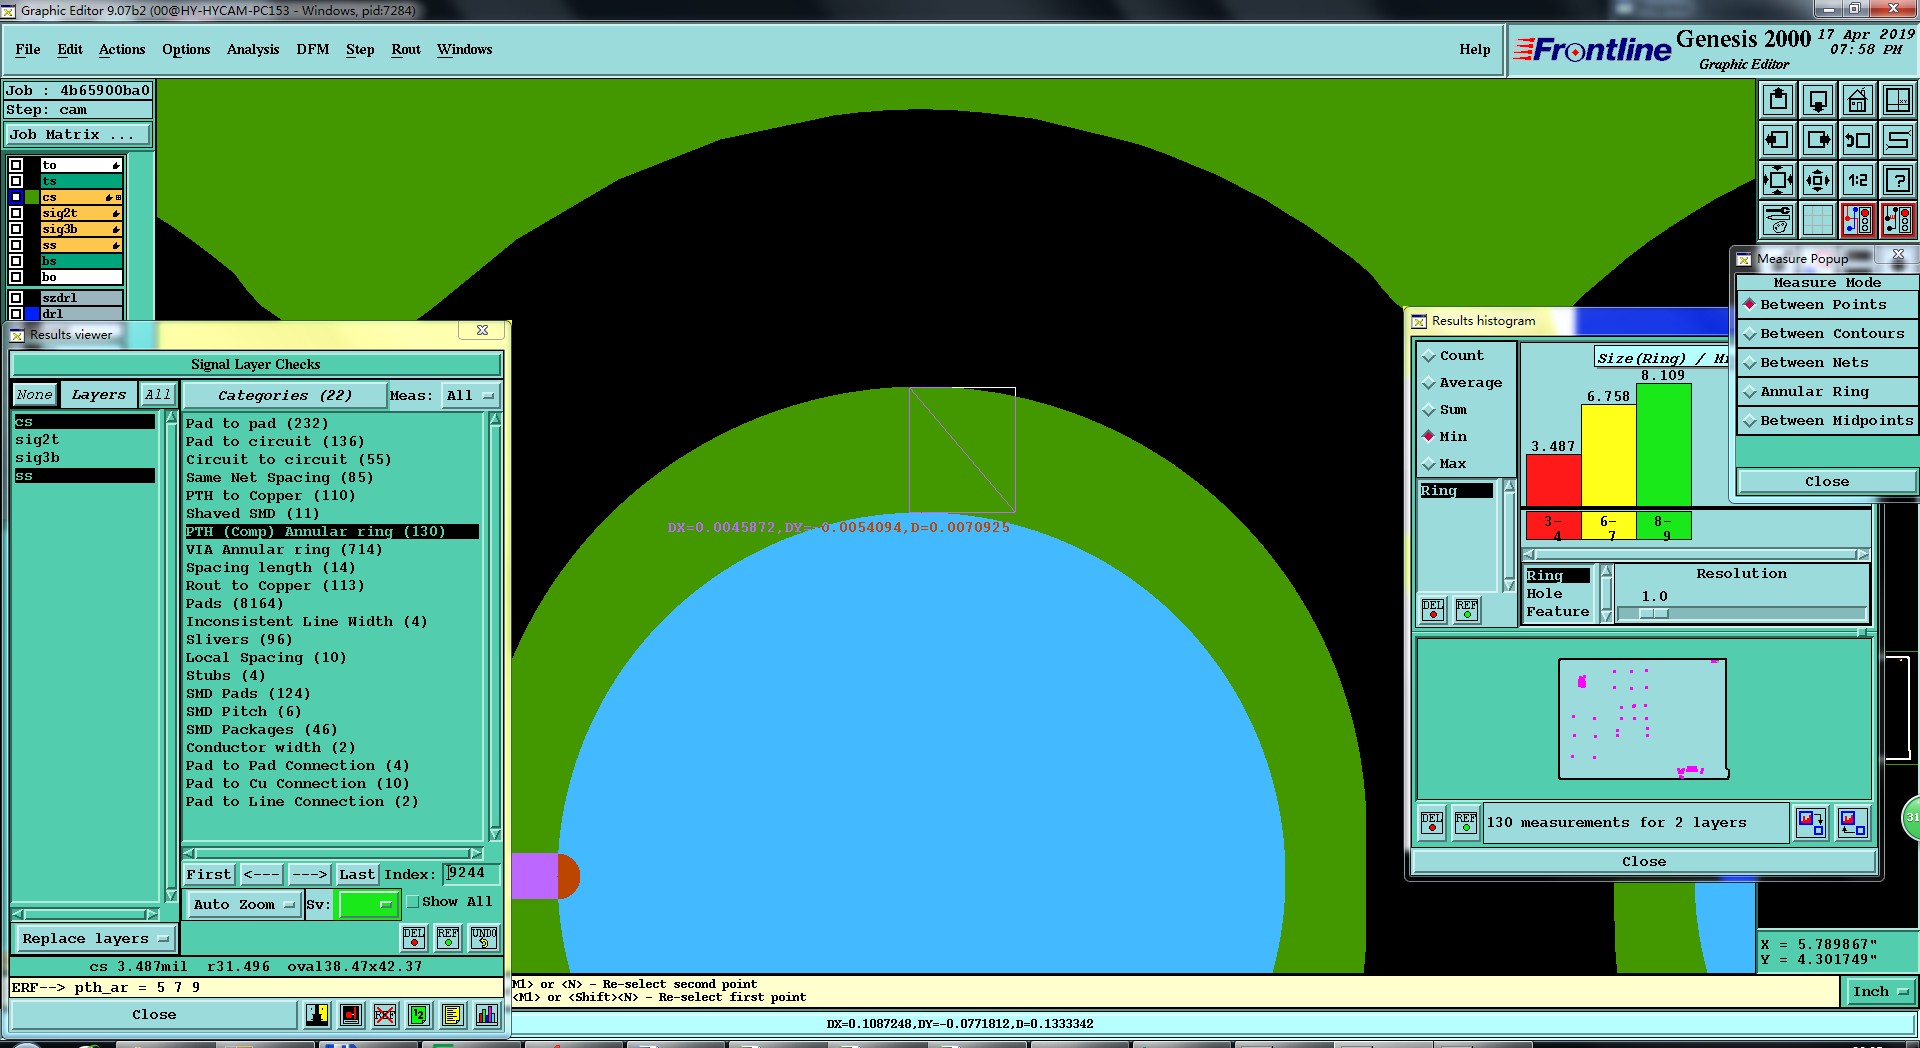Open the Auto Zoom dropdown
This screenshot has height=1048, width=1920.
pyautogui.click(x=244, y=905)
